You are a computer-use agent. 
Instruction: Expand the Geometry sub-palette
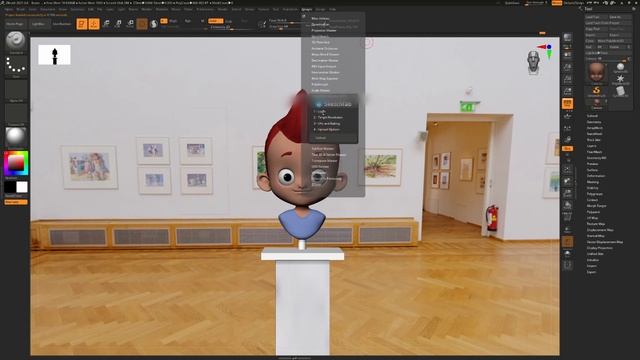[x=594, y=122]
